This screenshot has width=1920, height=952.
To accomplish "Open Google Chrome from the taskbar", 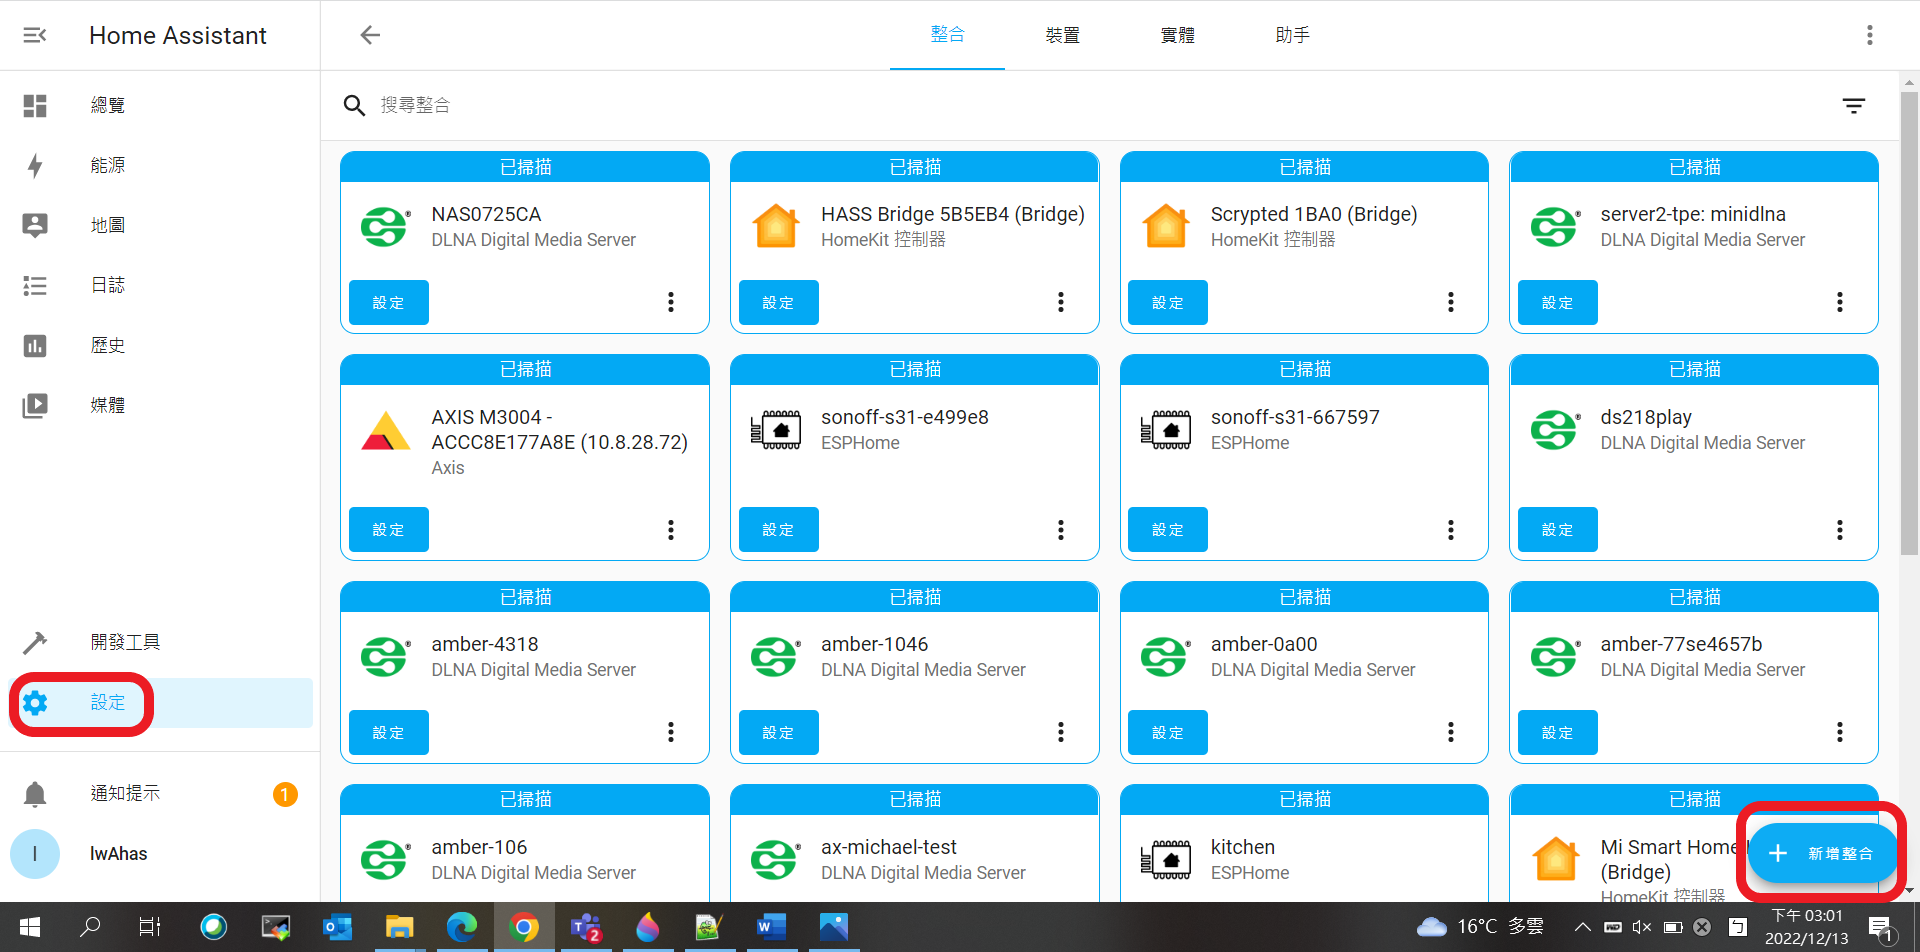I will [523, 927].
